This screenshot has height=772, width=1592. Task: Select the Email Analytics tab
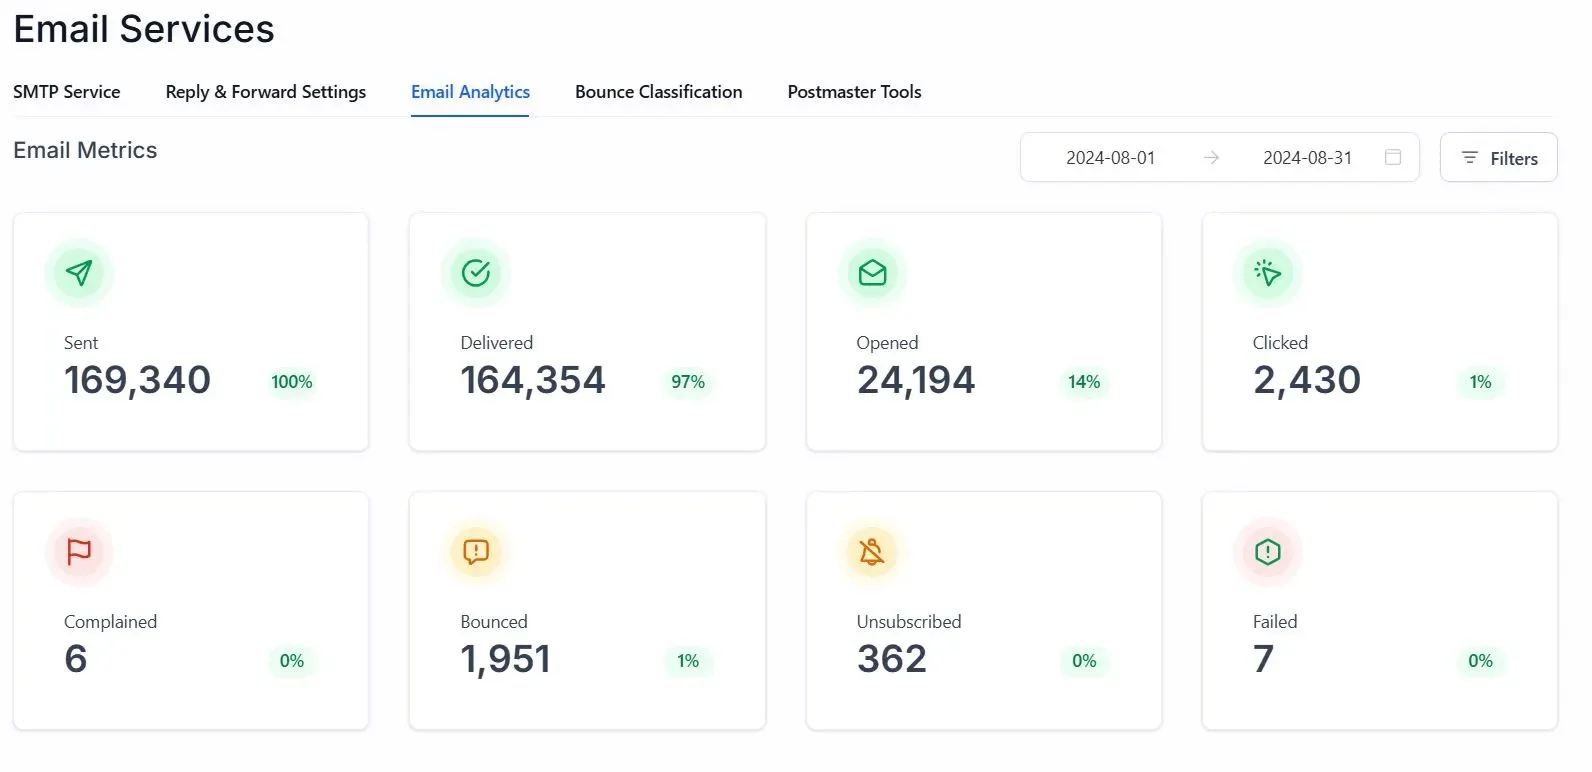point(470,92)
